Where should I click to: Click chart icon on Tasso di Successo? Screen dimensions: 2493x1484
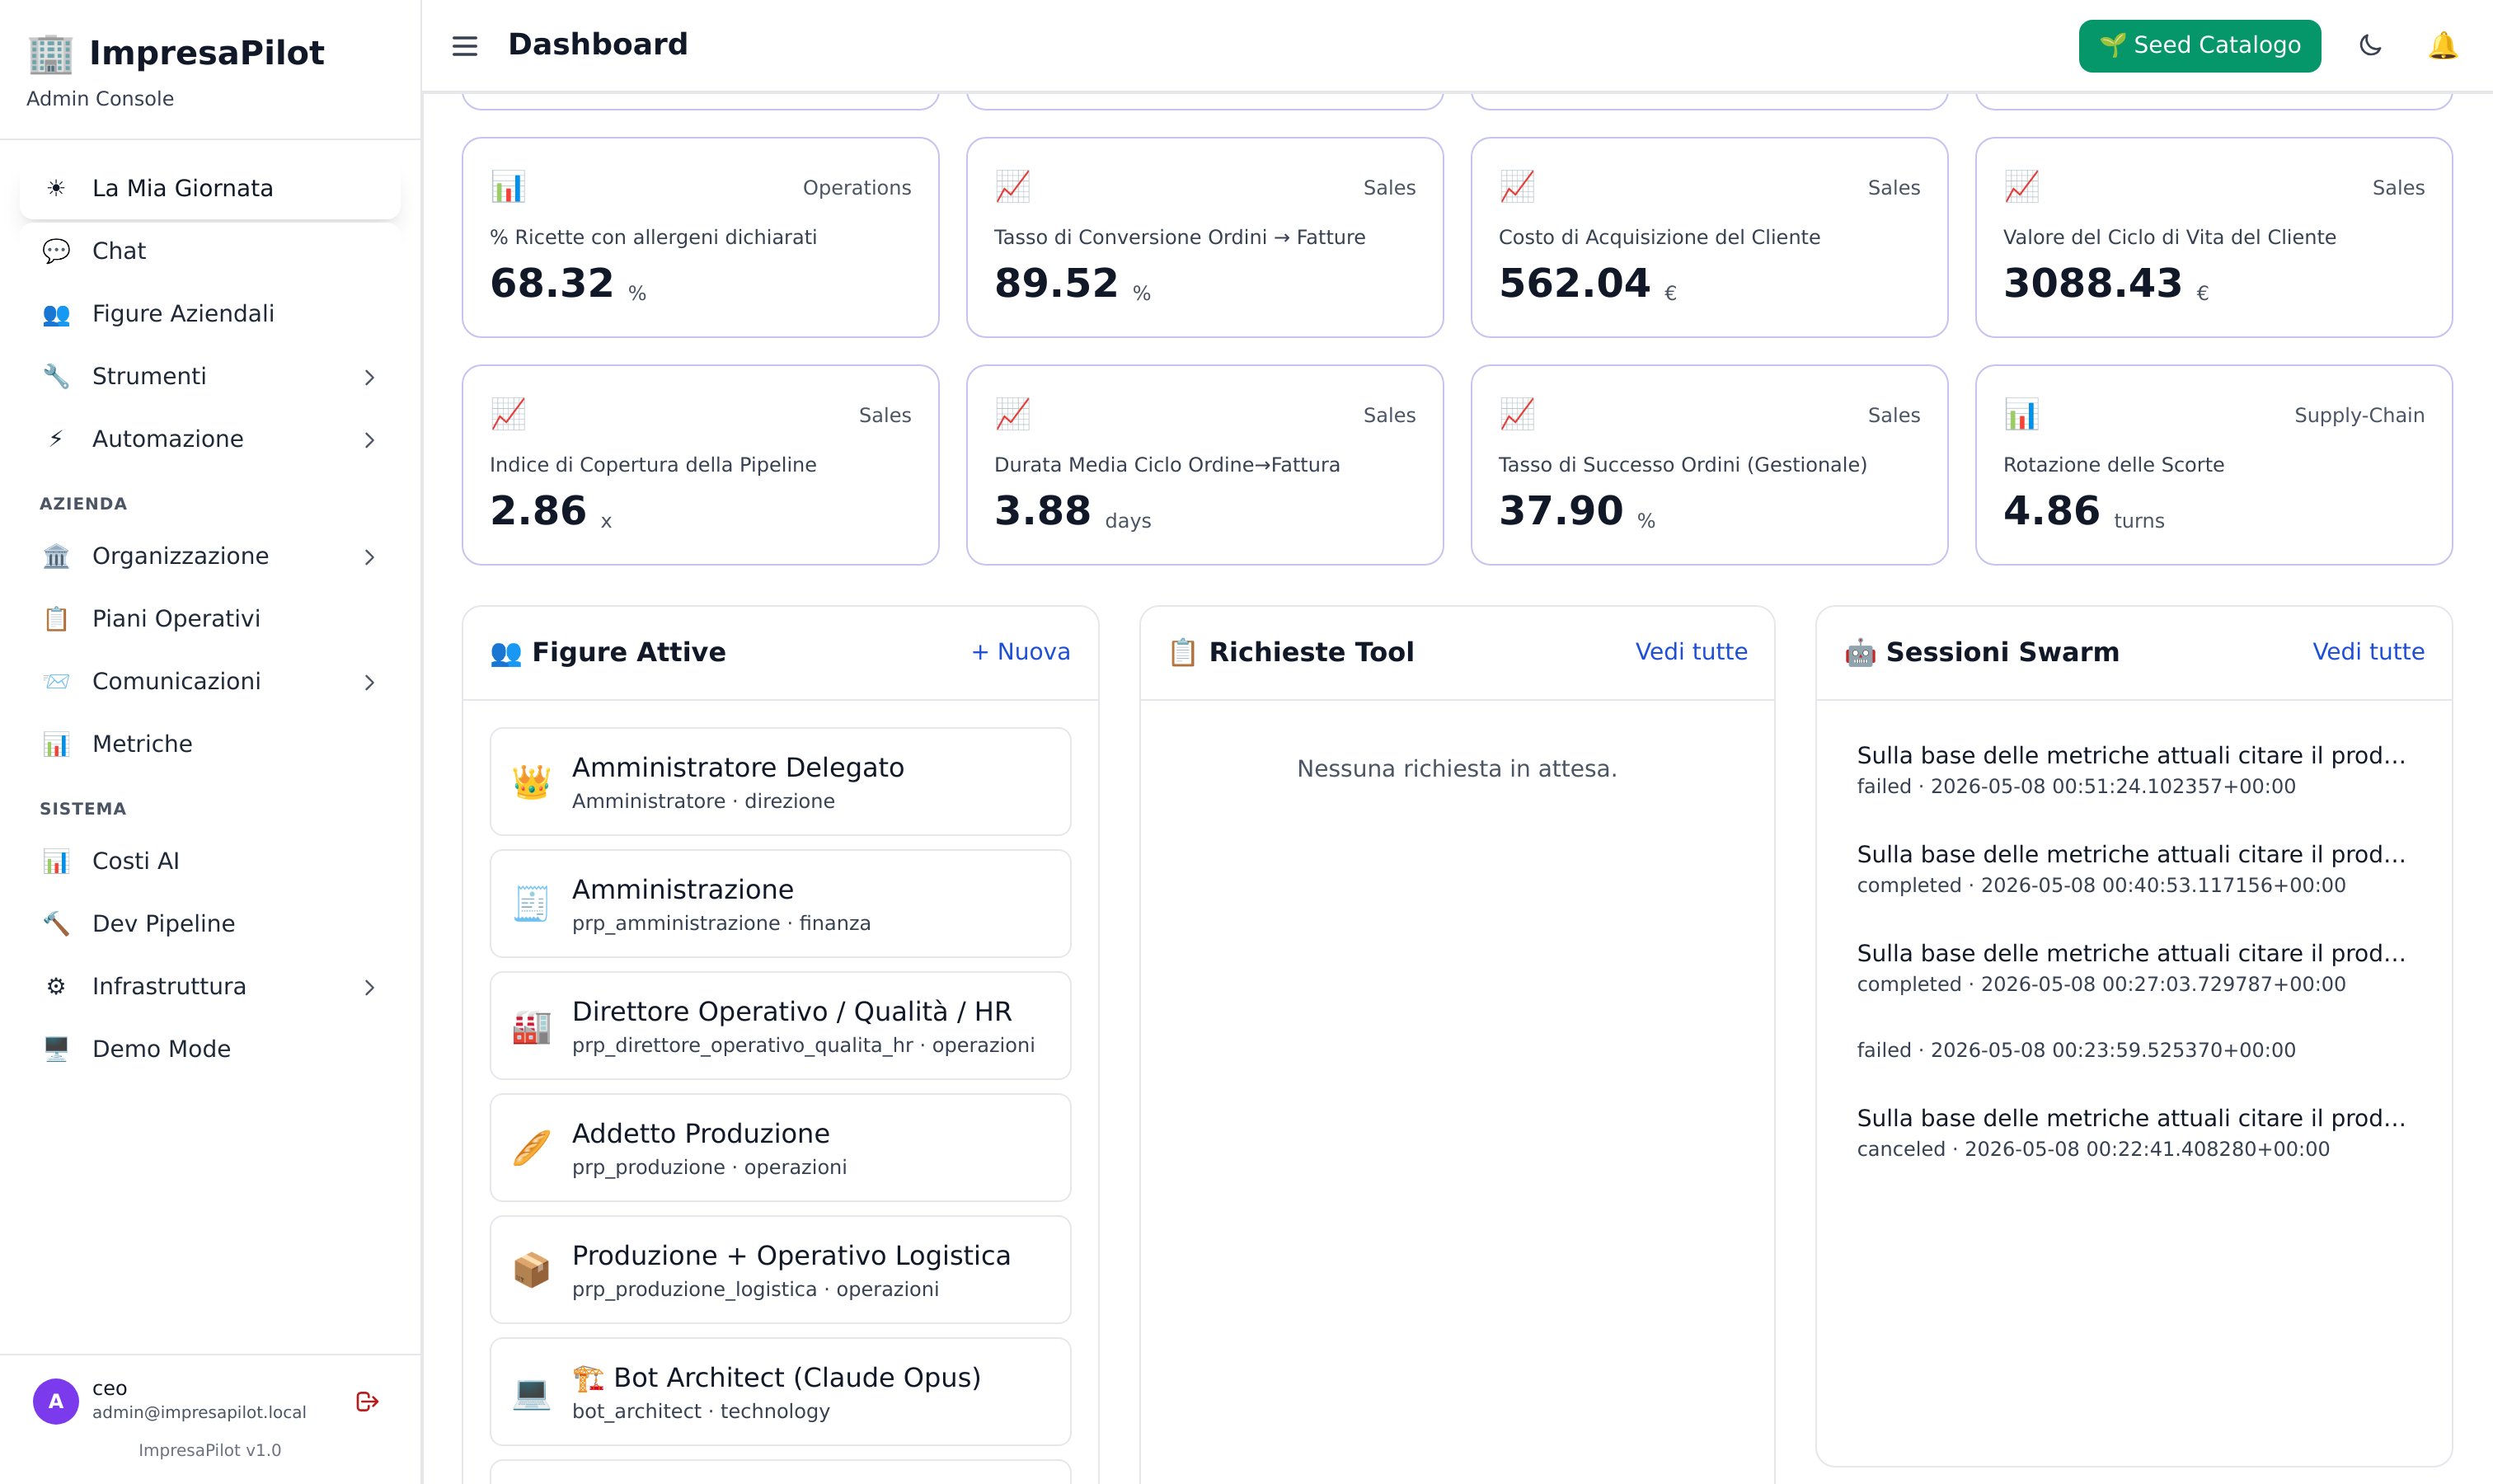1517,414
